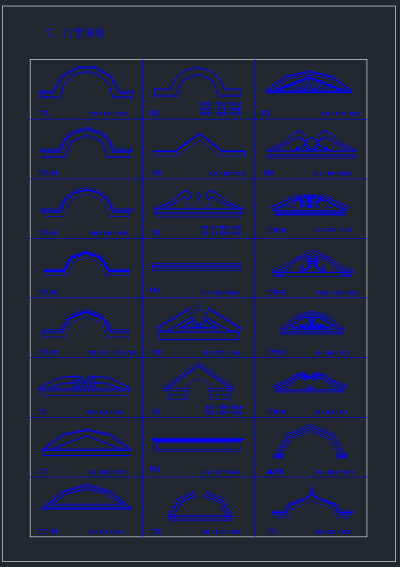
Task: Click the sheet title "7、门窗顶套"
Action: [76, 33]
